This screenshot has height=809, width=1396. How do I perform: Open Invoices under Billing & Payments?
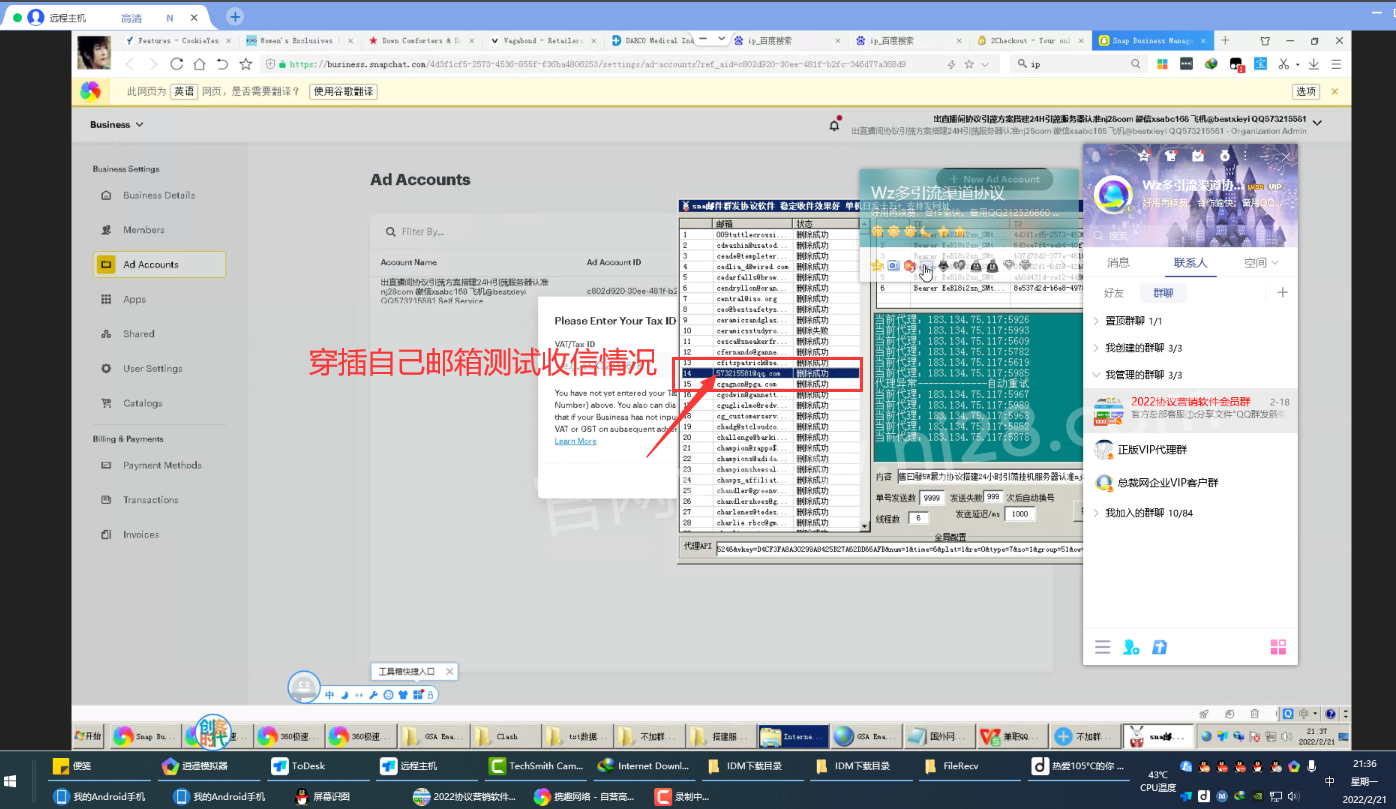pyautogui.click(x=141, y=535)
